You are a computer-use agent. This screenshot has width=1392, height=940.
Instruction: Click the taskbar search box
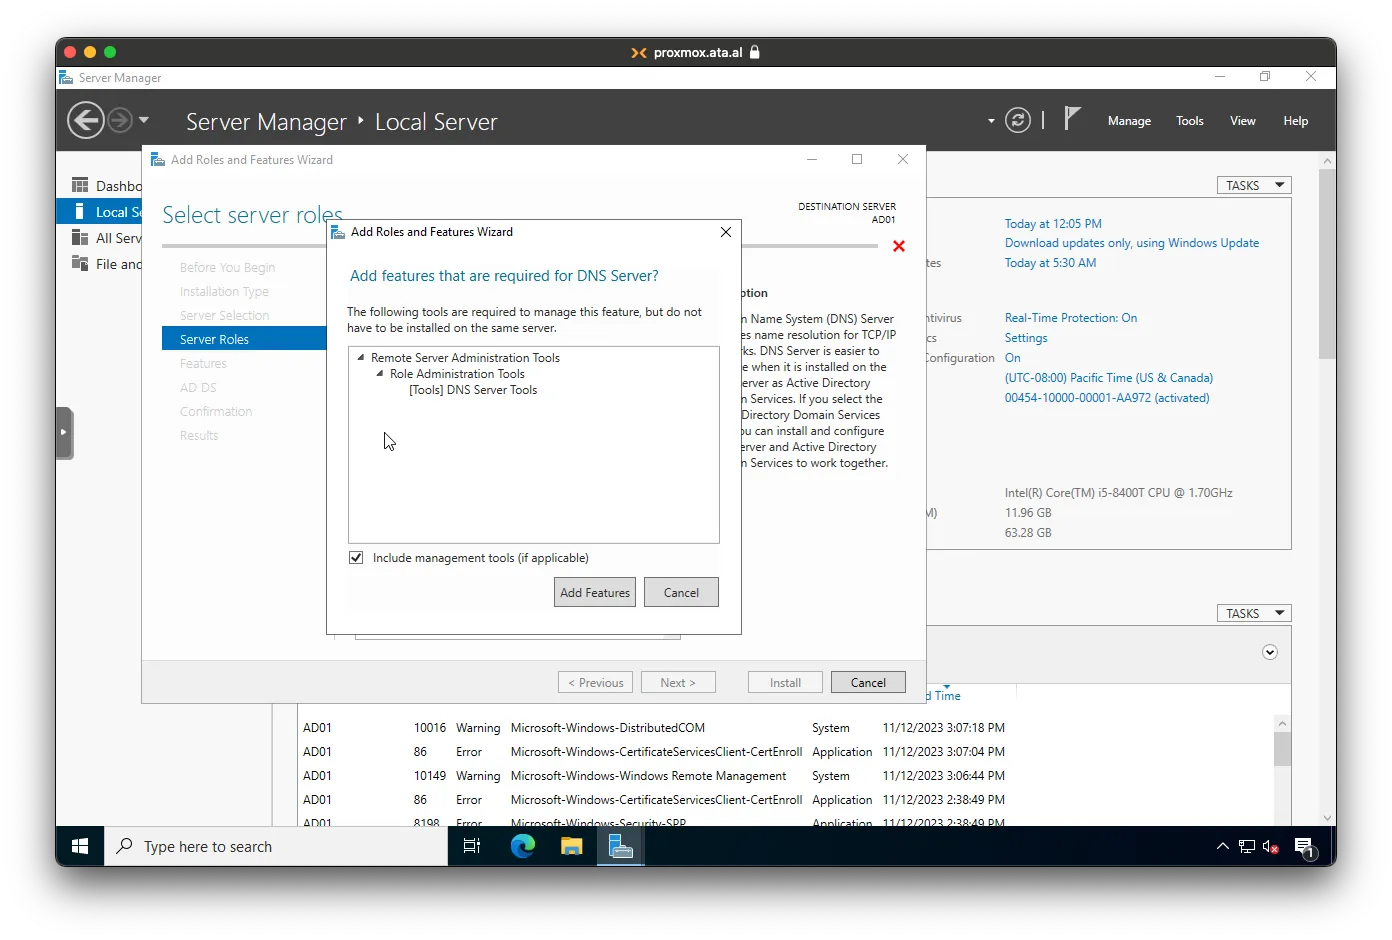[x=276, y=846]
